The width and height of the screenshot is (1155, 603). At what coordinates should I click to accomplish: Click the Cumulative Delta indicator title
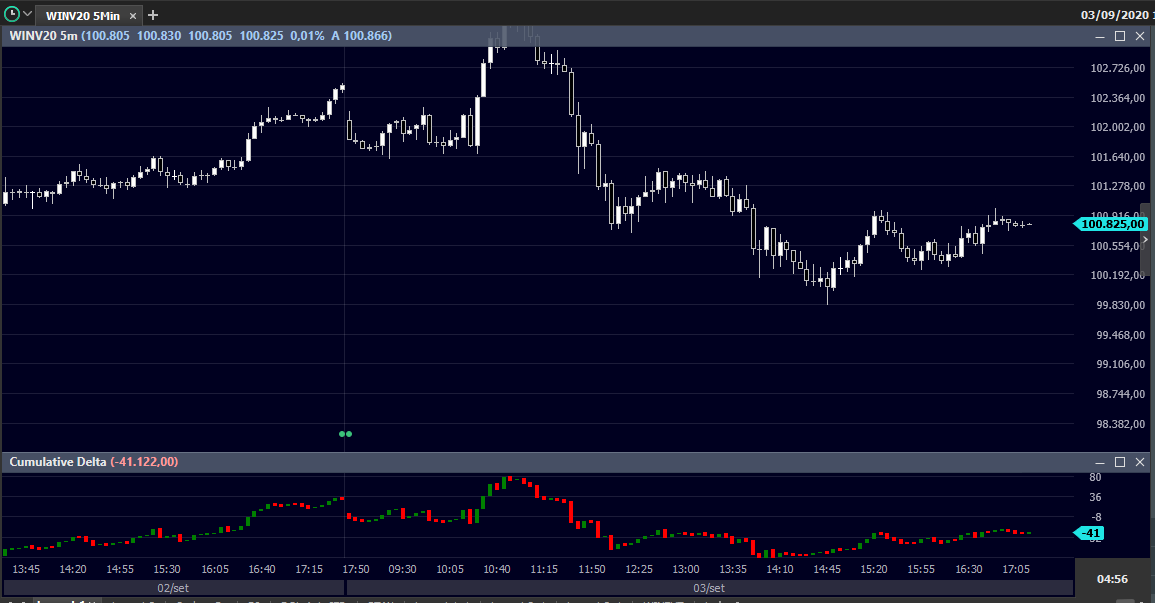[x=57, y=462]
